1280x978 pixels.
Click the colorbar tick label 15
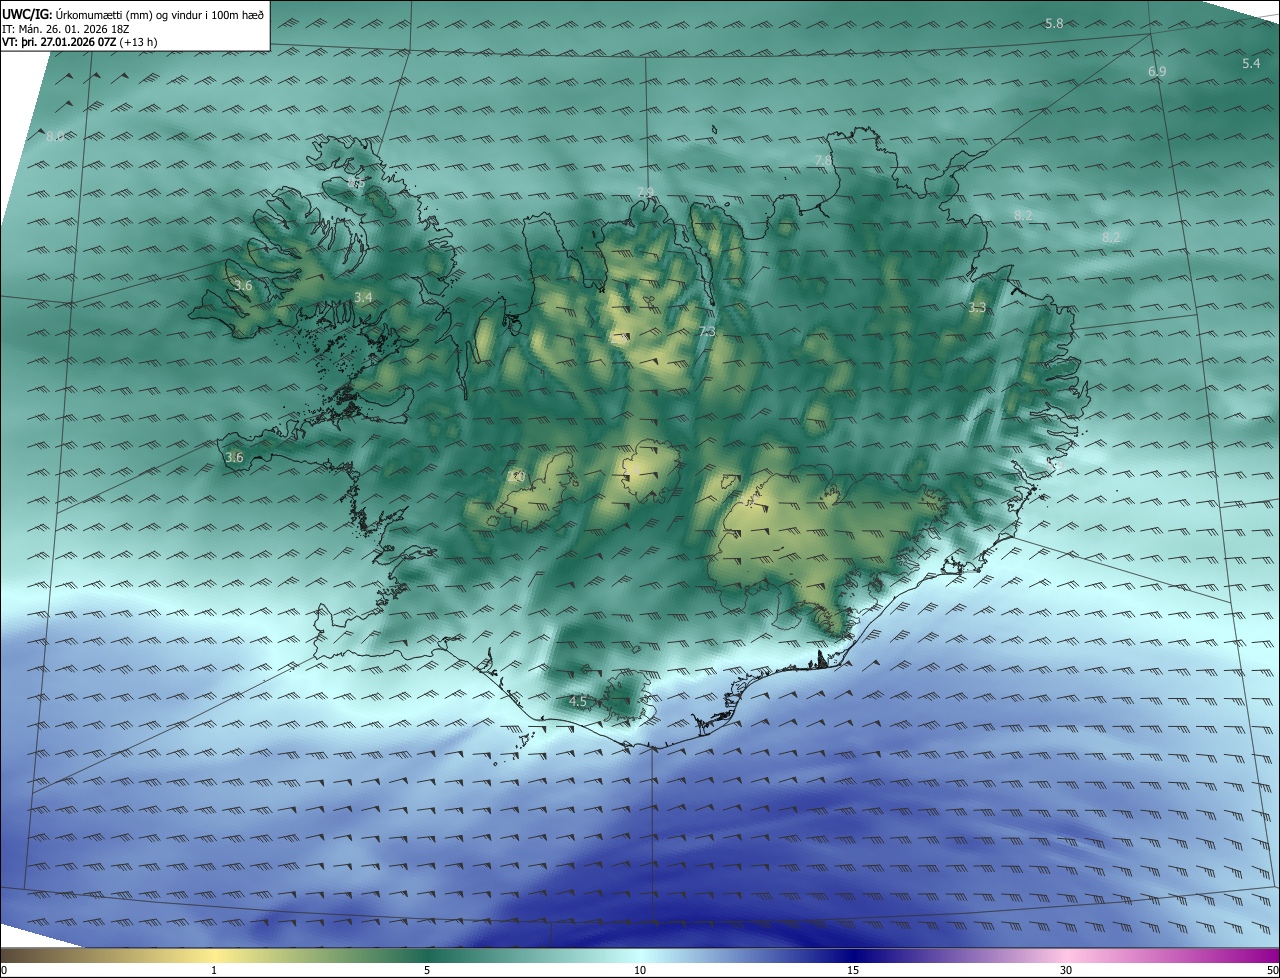tap(853, 970)
